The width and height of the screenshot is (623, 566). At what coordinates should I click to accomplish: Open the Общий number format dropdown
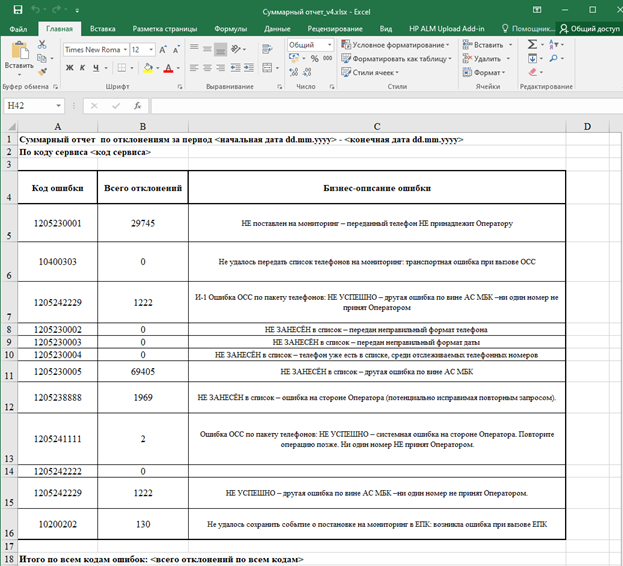click(x=328, y=45)
